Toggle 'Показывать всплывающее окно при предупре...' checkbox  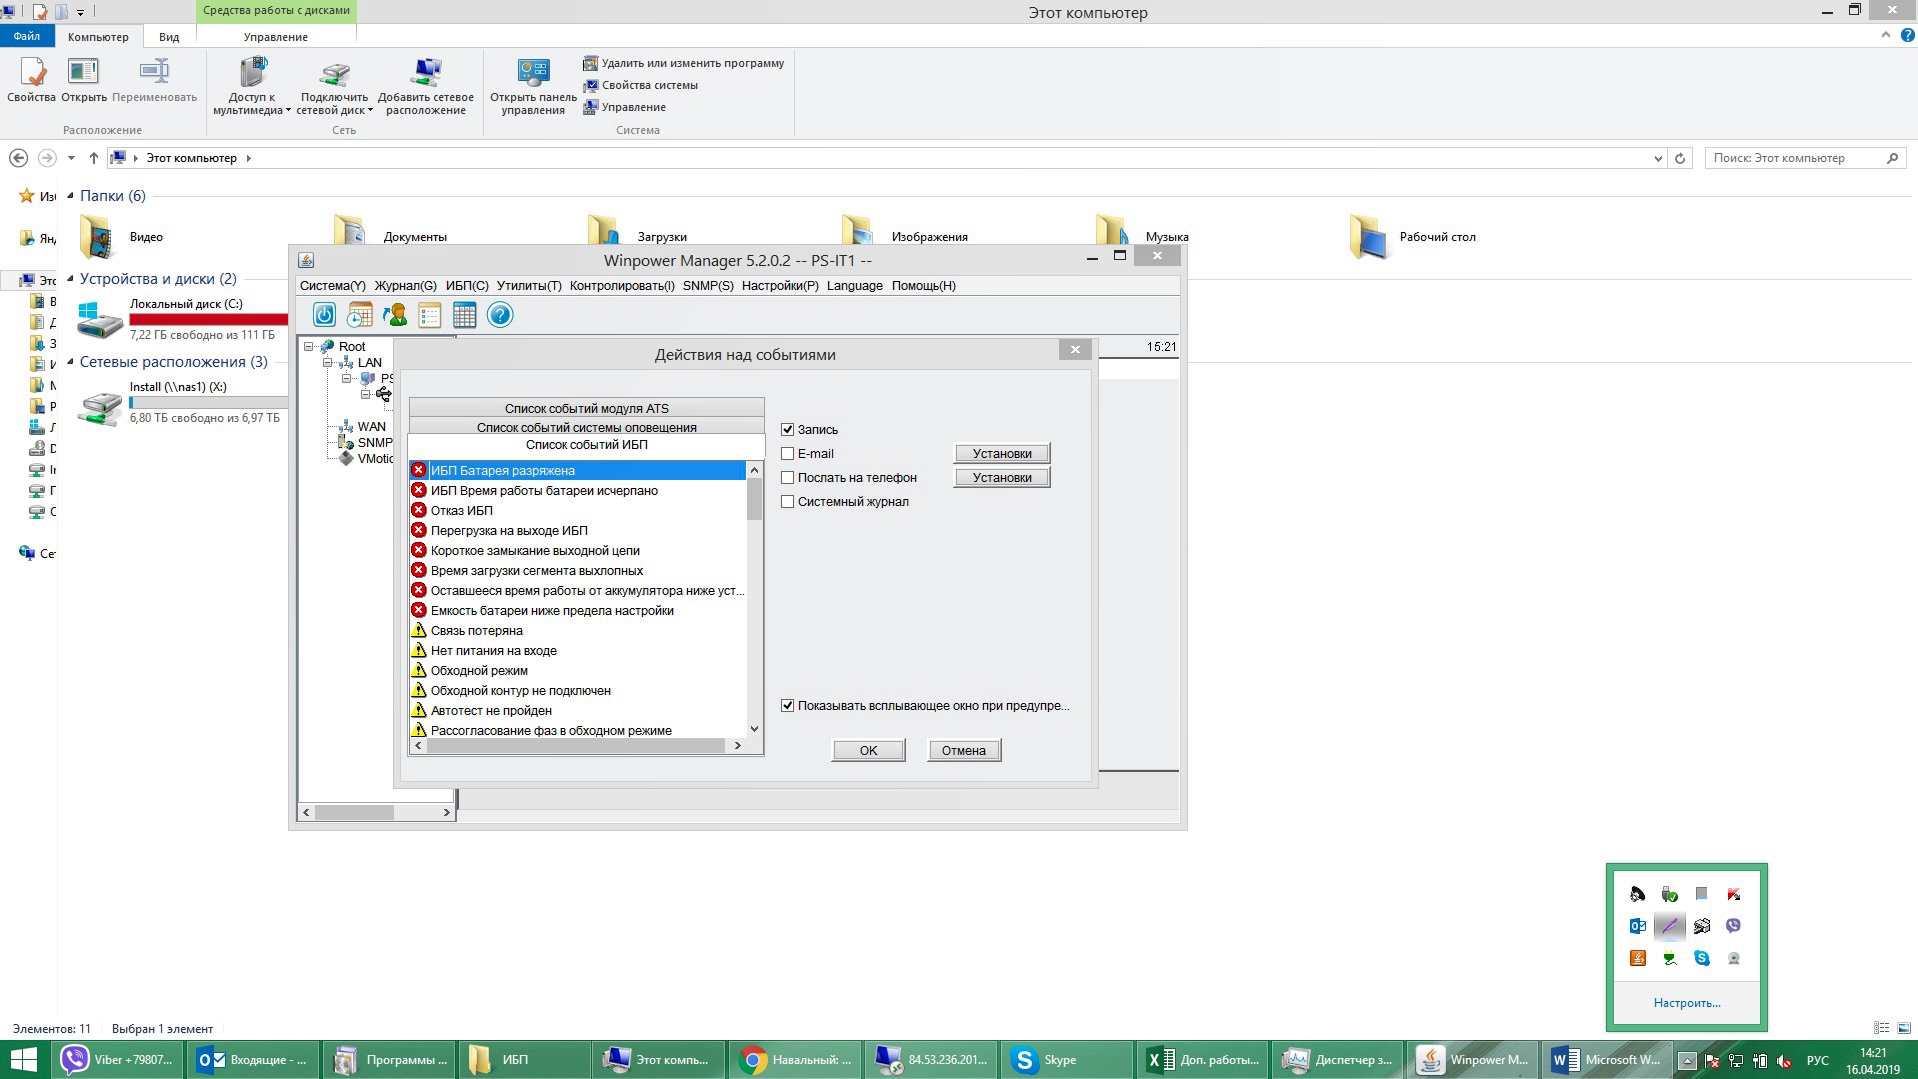pyautogui.click(x=787, y=706)
